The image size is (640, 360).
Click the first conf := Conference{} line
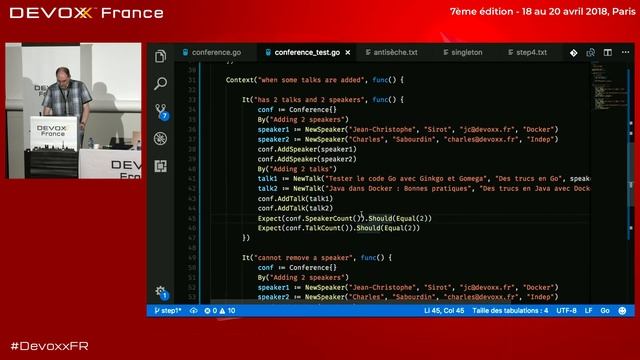297,110
